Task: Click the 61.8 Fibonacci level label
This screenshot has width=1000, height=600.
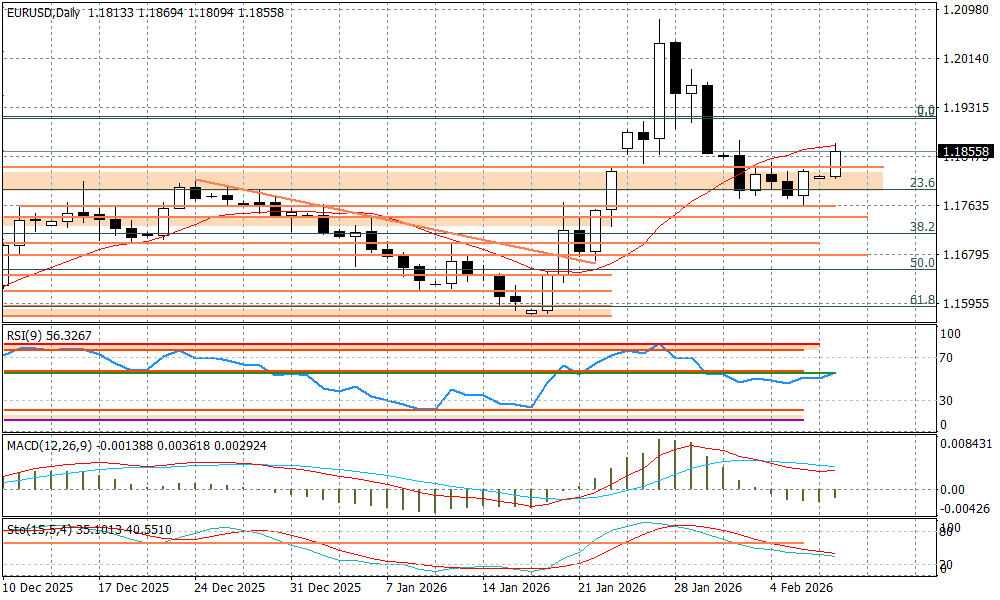Action: click(x=922, y=299)
